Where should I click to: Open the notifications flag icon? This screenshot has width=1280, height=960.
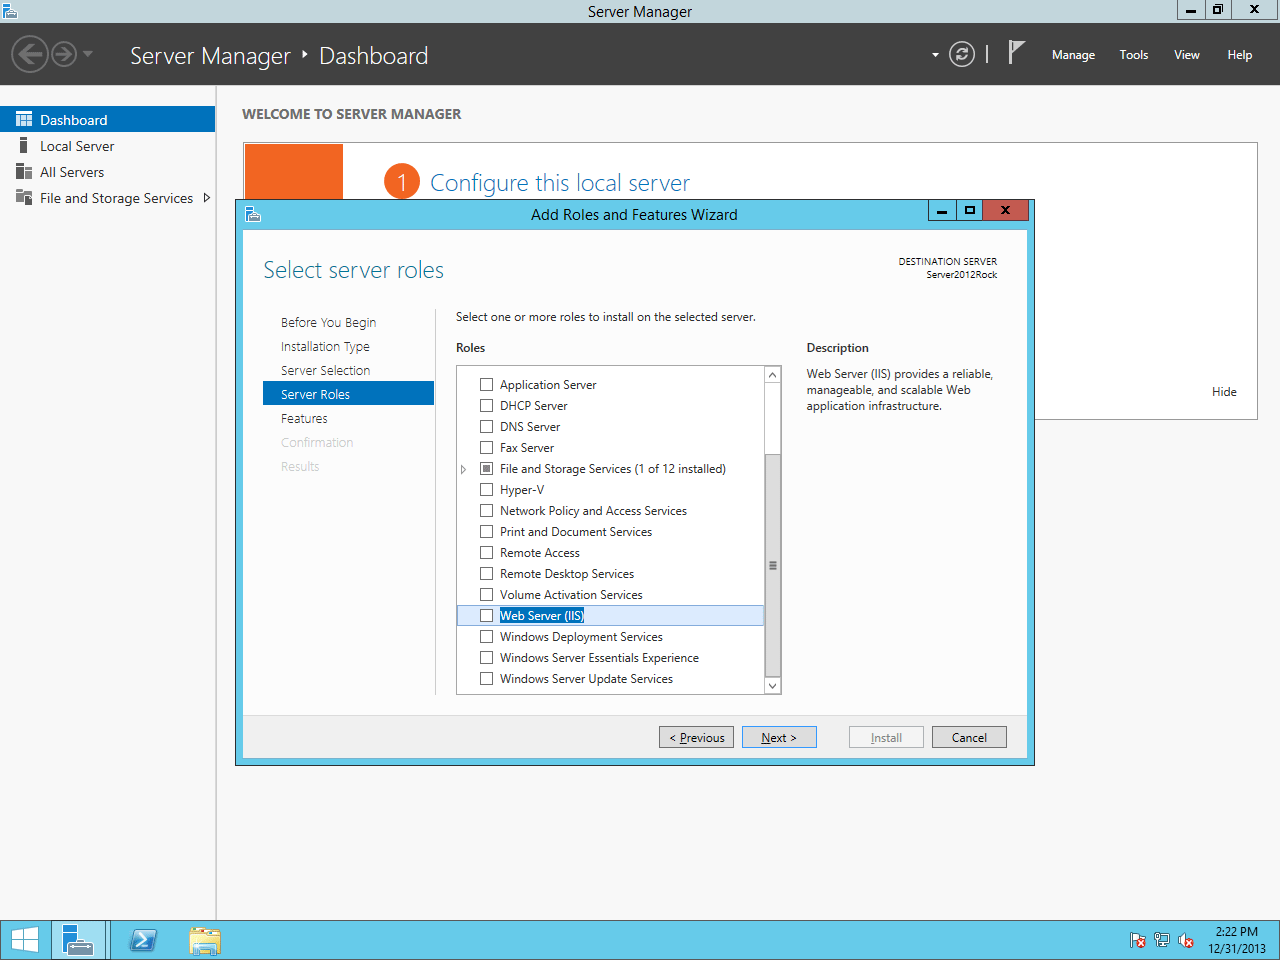pos(1016,52)
